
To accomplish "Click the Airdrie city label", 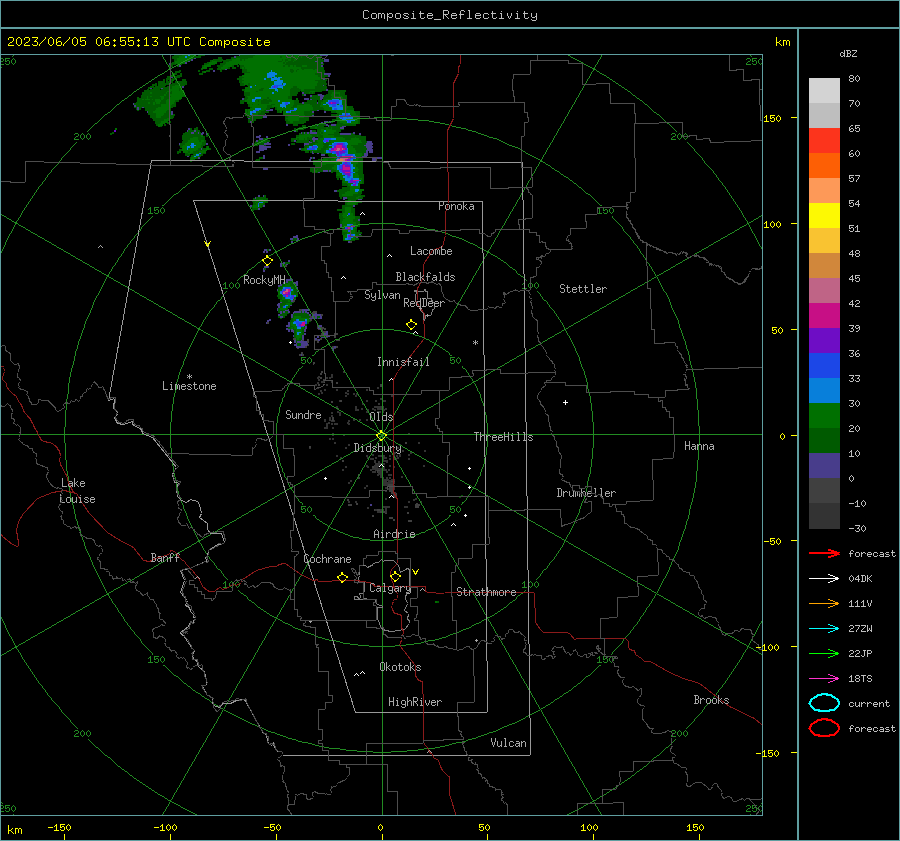I will point(394,534).
